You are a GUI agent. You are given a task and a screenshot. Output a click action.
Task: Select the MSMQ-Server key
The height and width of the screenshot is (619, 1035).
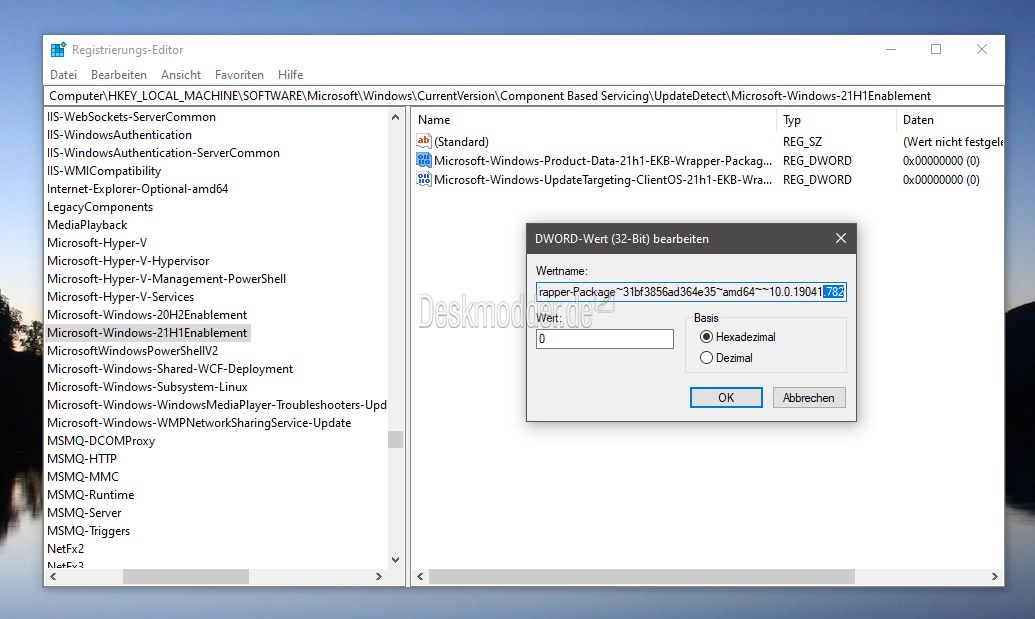(x=84, y=513)
